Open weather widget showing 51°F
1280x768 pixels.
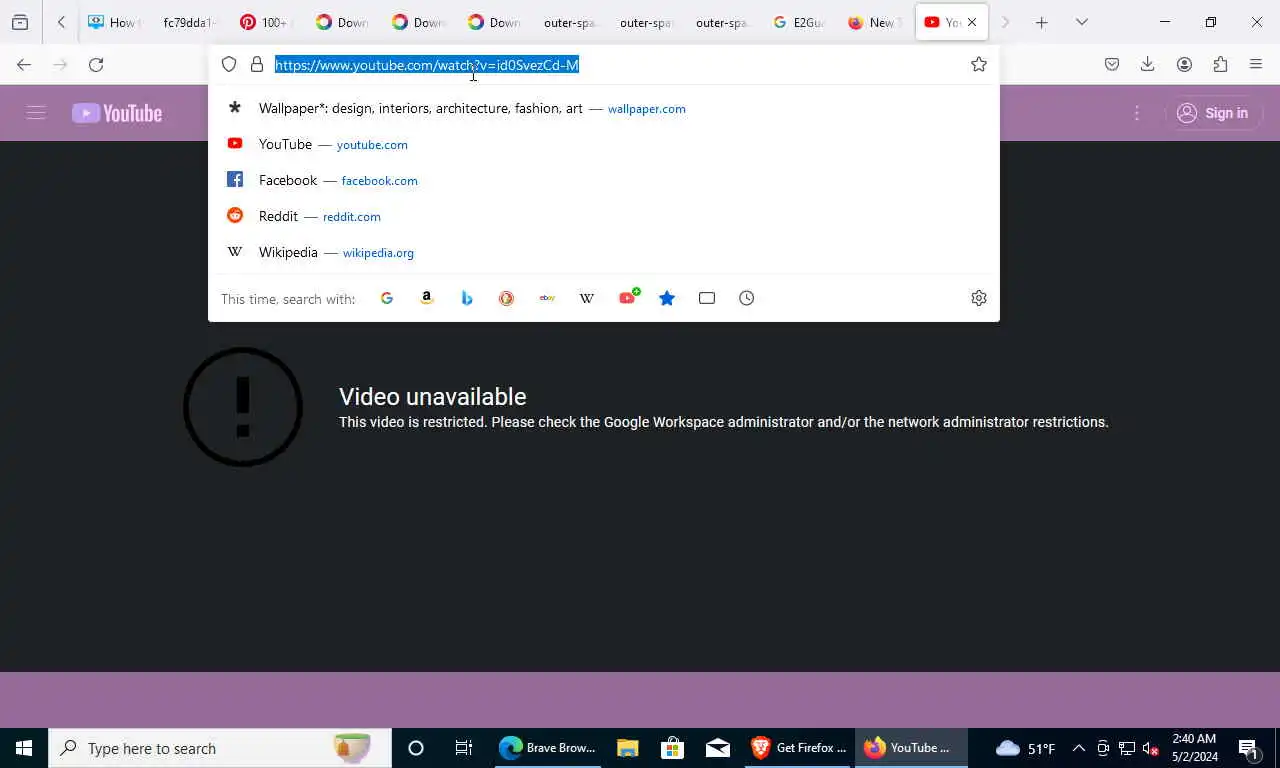(x=1026, y=748)
